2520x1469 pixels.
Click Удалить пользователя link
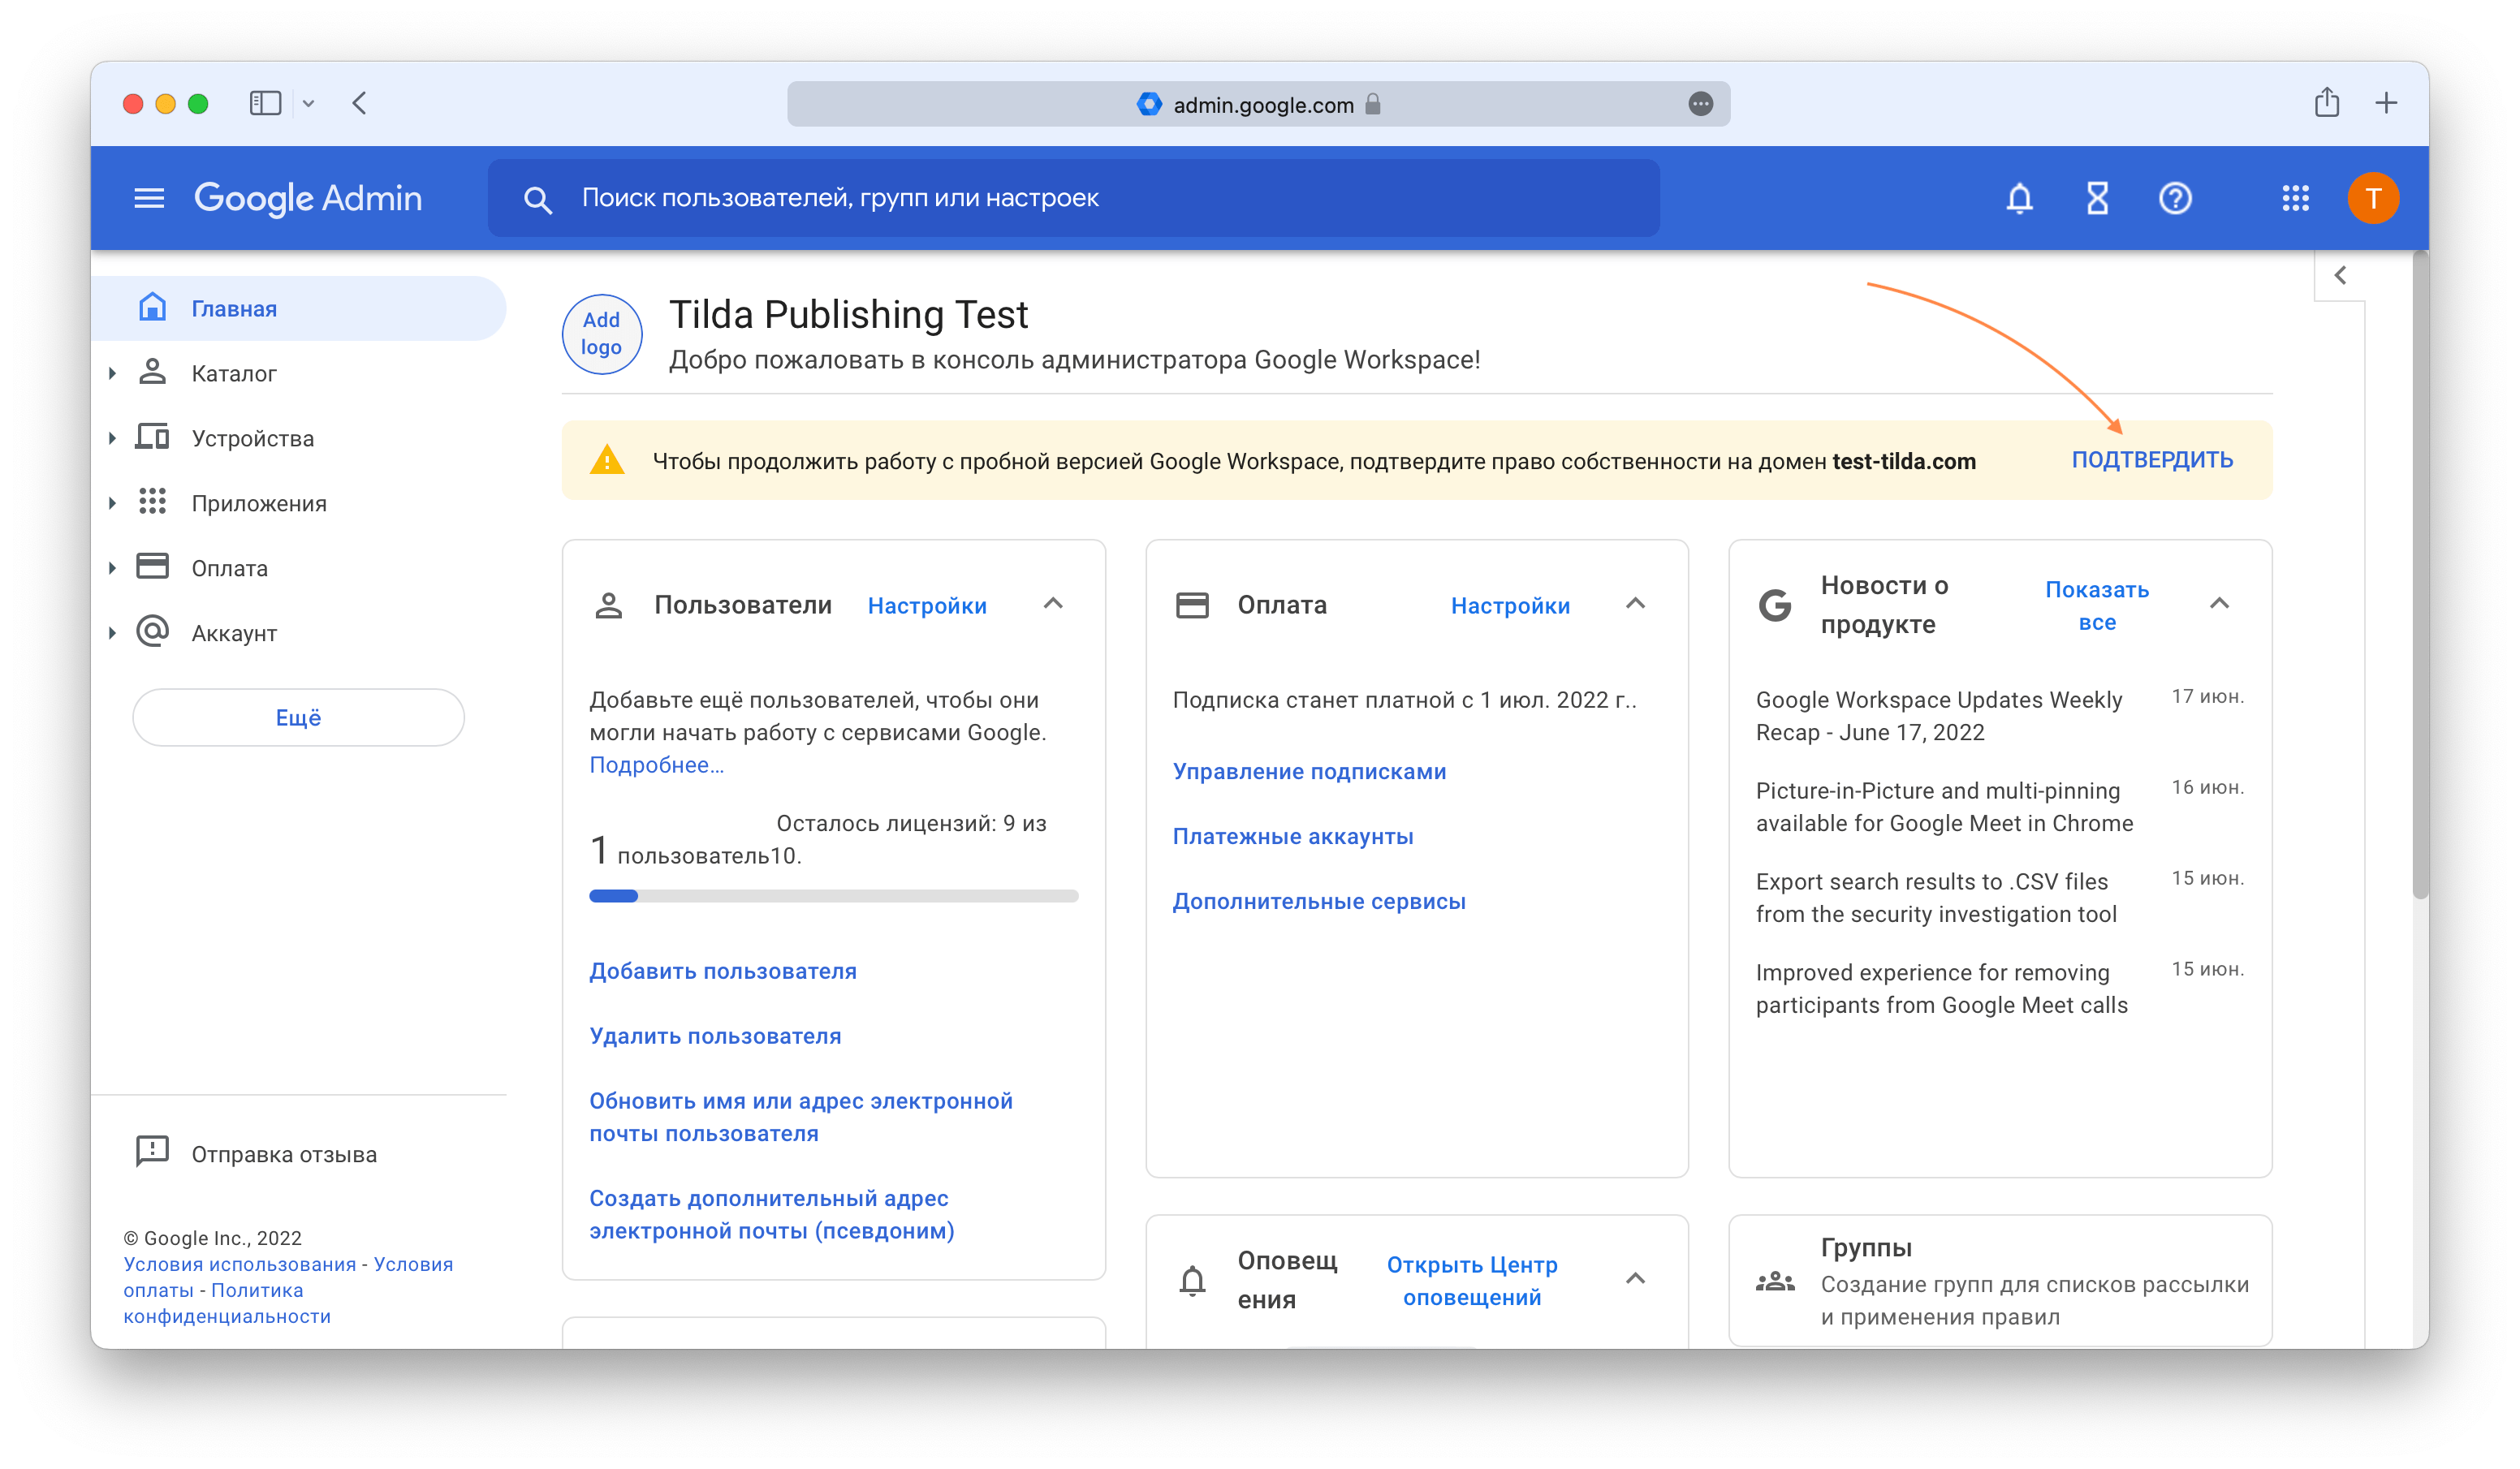point(715,1036)
